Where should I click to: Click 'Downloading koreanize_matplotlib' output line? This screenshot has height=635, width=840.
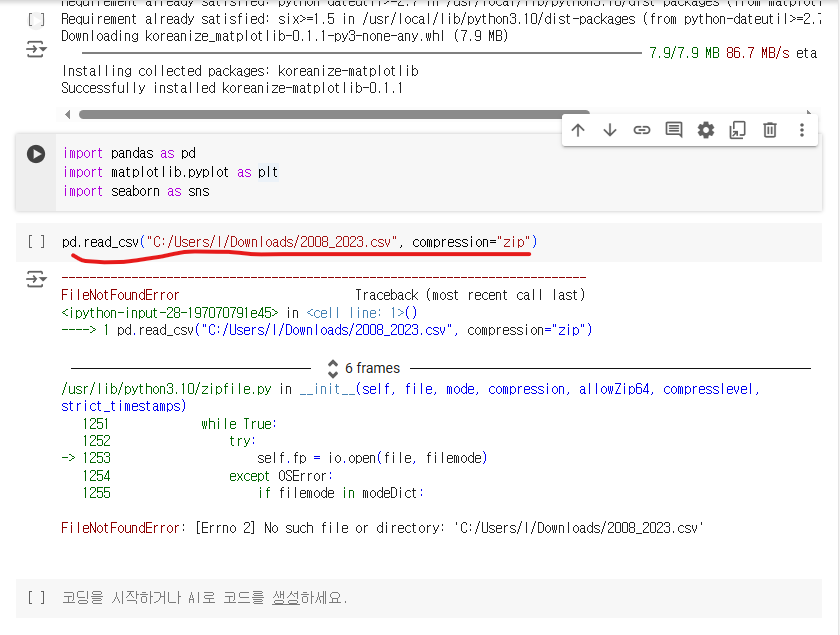(284, 36)
